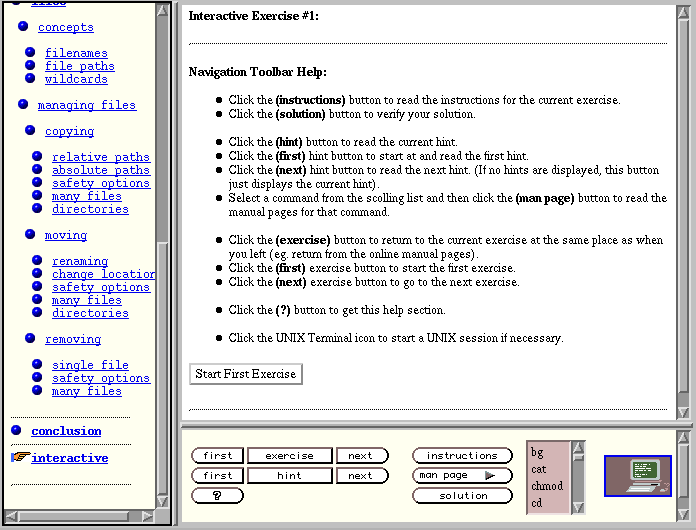
Task: Select chmod in the command list
Action: tap(546, 486)
